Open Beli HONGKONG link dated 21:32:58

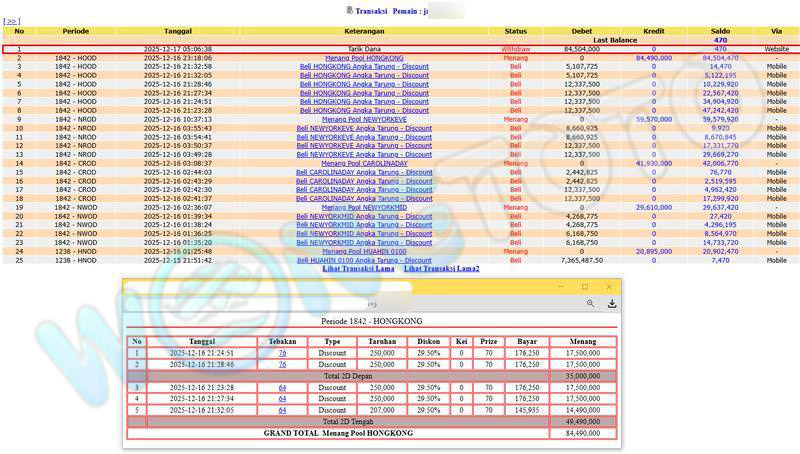click(364, 66)
